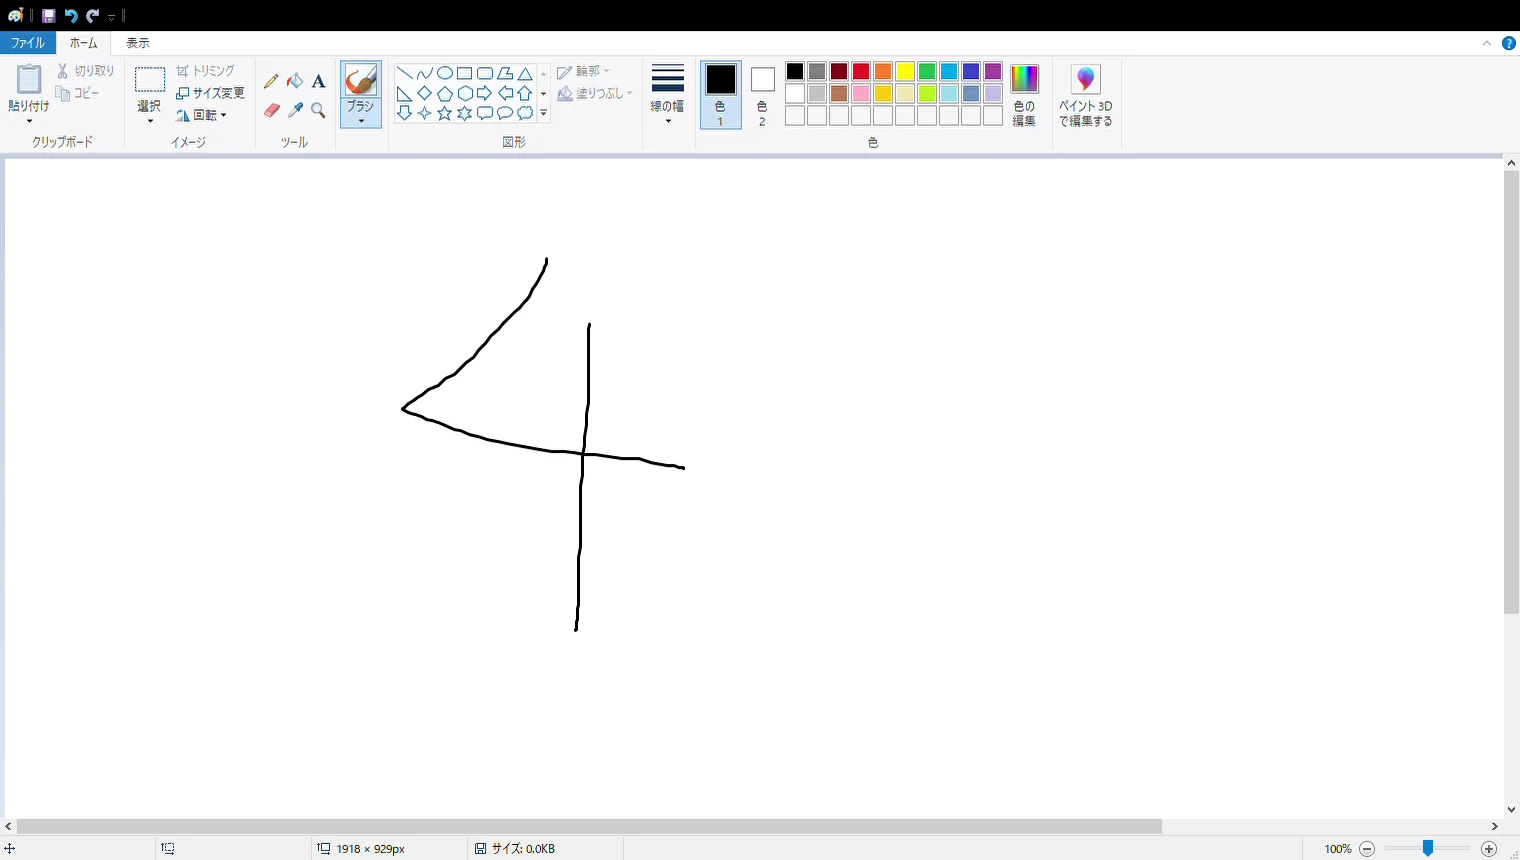
Task: Pick the red color swatch
Action: [x=861, y=71]
